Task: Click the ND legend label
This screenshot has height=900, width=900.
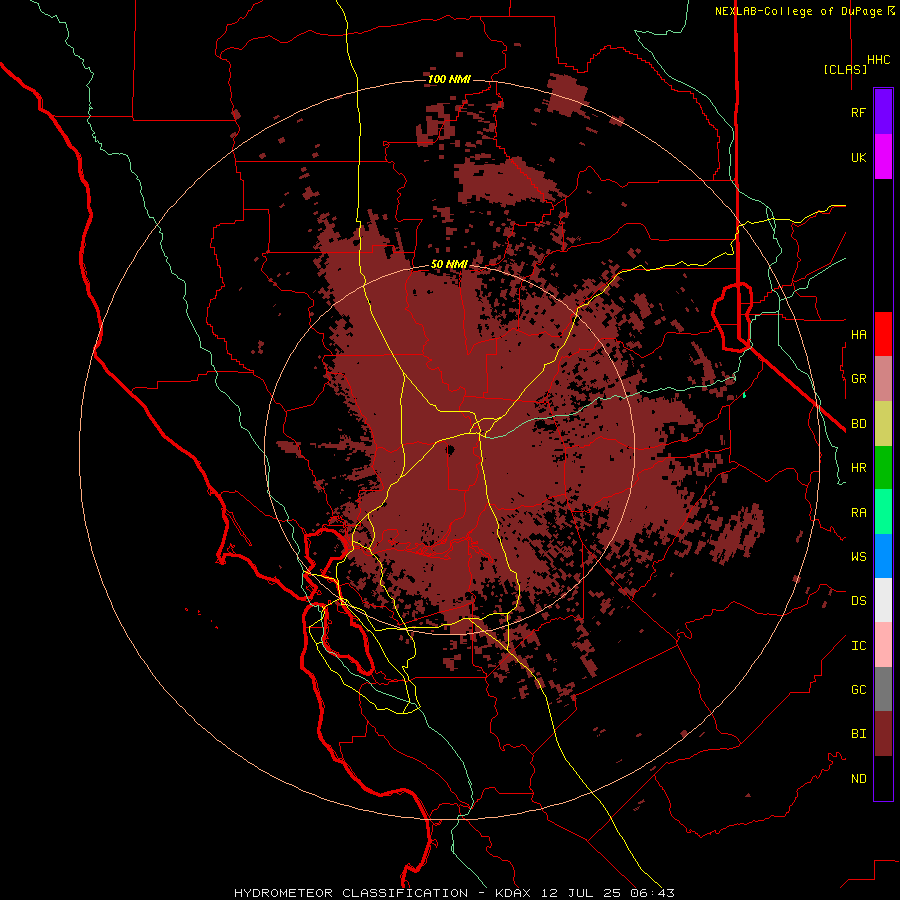Action: point(858,779)
